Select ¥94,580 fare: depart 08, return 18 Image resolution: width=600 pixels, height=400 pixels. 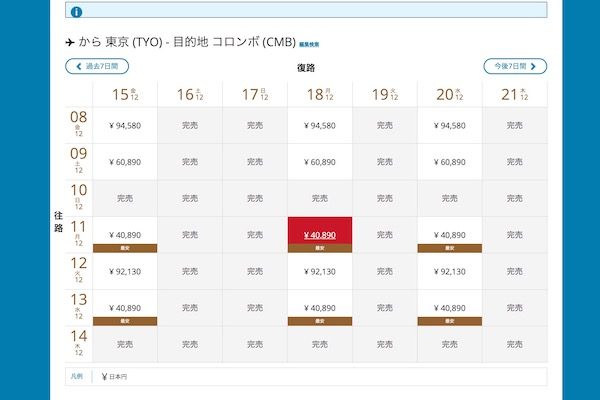pos(320,126)
